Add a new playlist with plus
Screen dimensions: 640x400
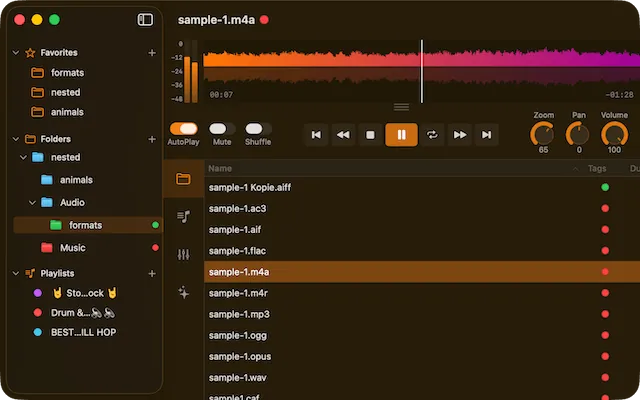coord(152,273)
